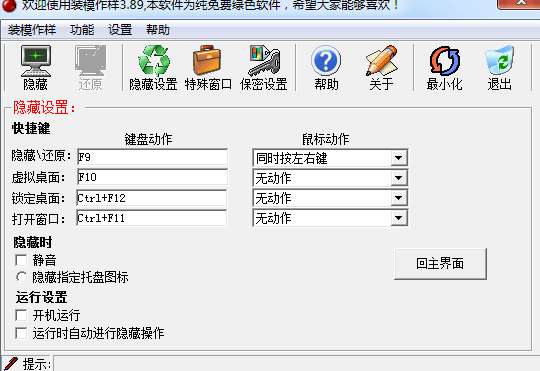This screenshot has height=371, width=540.
Task: Open the 锁定桌面 mouse action dropdown
Action: (398, 198)
